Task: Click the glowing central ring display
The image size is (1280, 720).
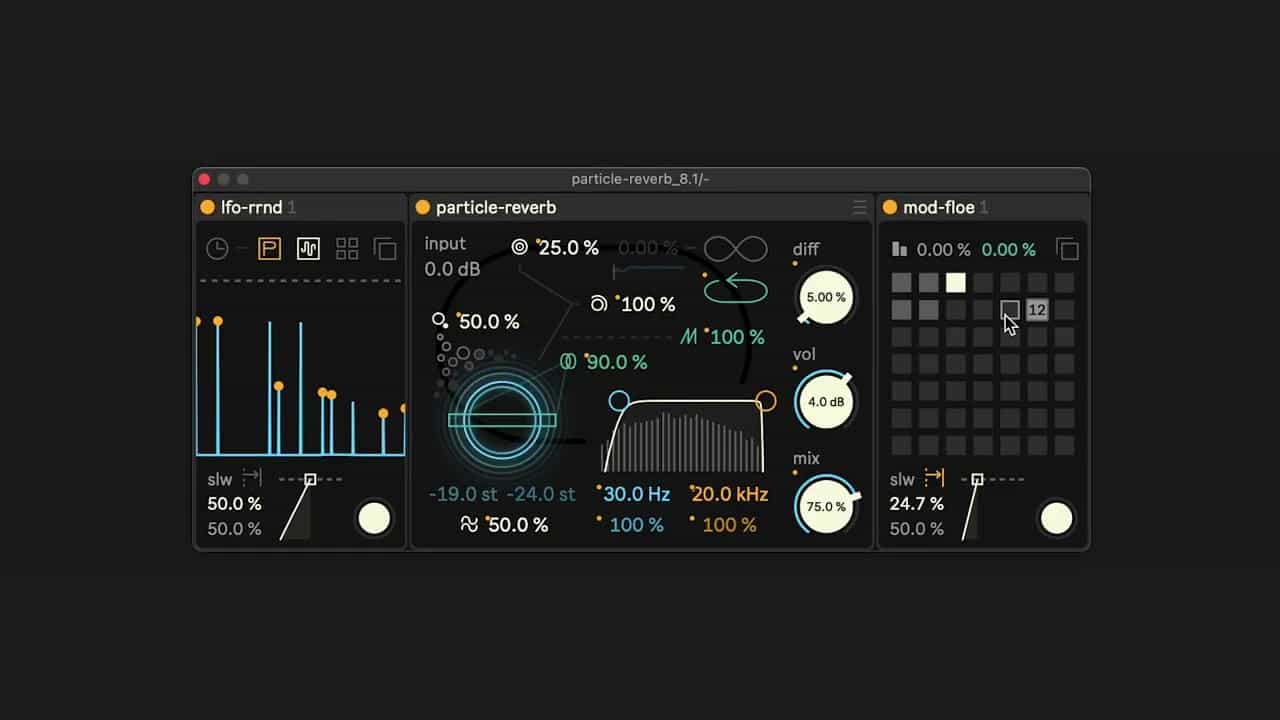Action: [502, 419]
